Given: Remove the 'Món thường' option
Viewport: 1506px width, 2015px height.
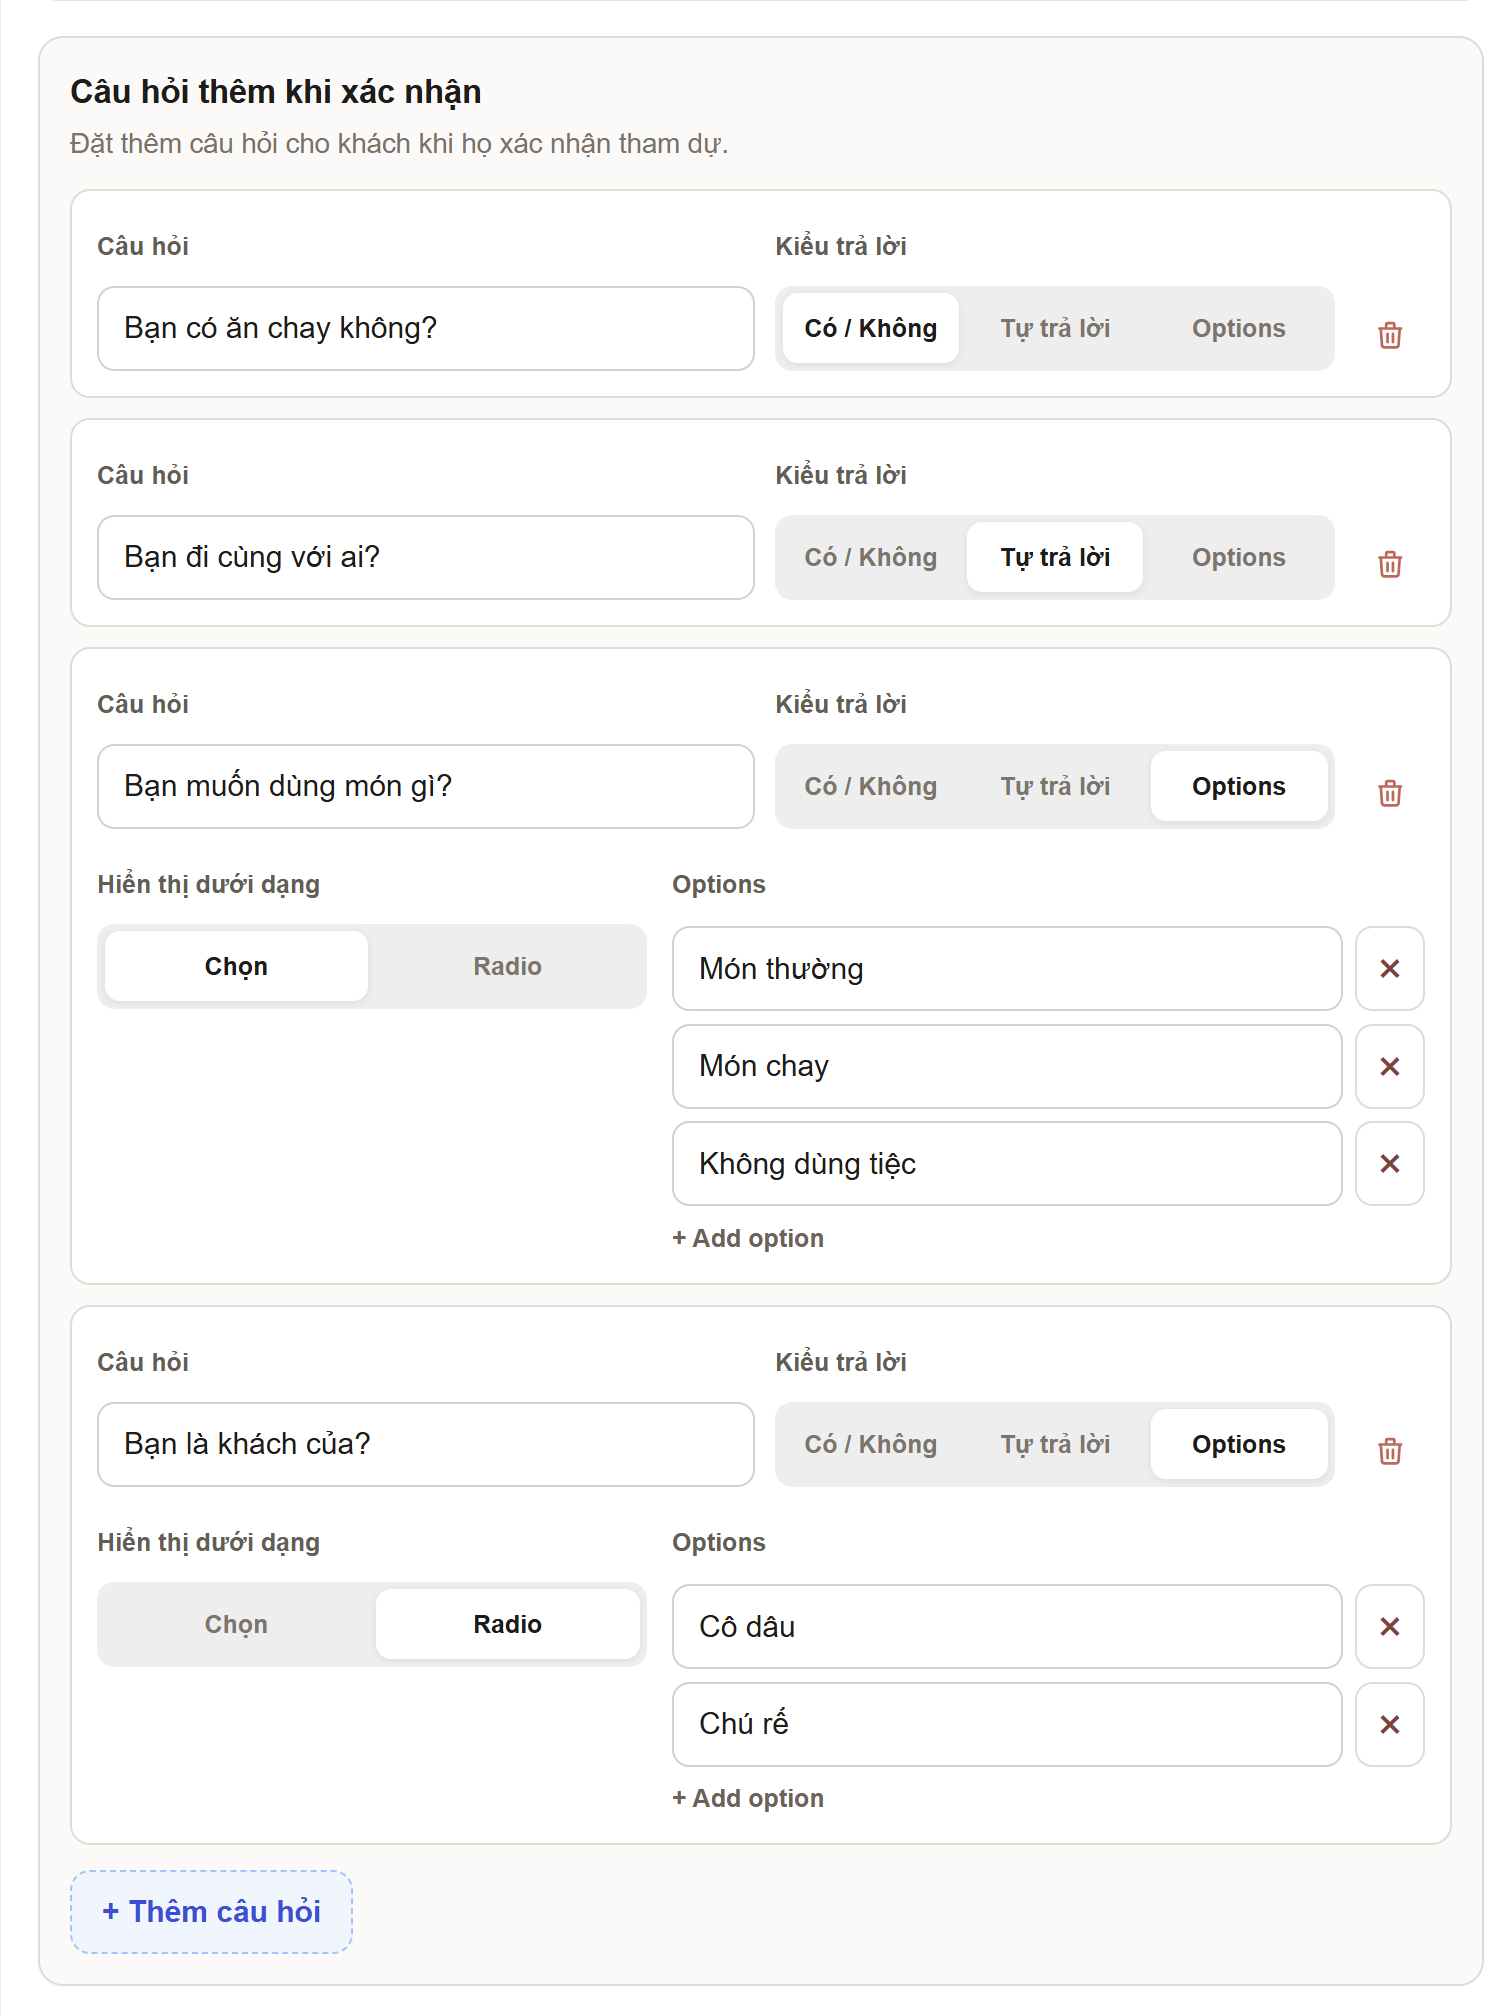Looking at the screenshot, I should click(x=1389, y=968).
